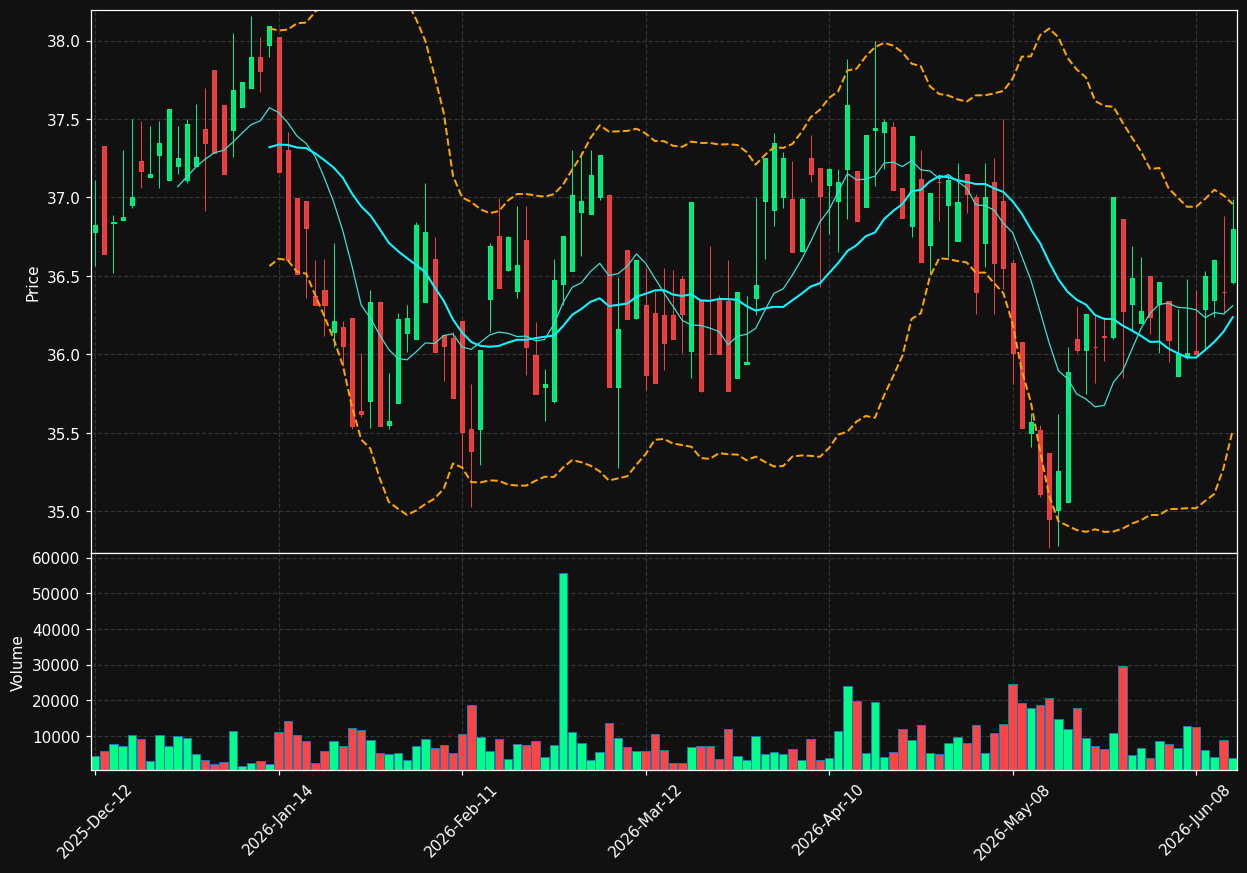Select the 36.5 price tick label
The width and height of the screenshot is (1247, 873).
65,277
